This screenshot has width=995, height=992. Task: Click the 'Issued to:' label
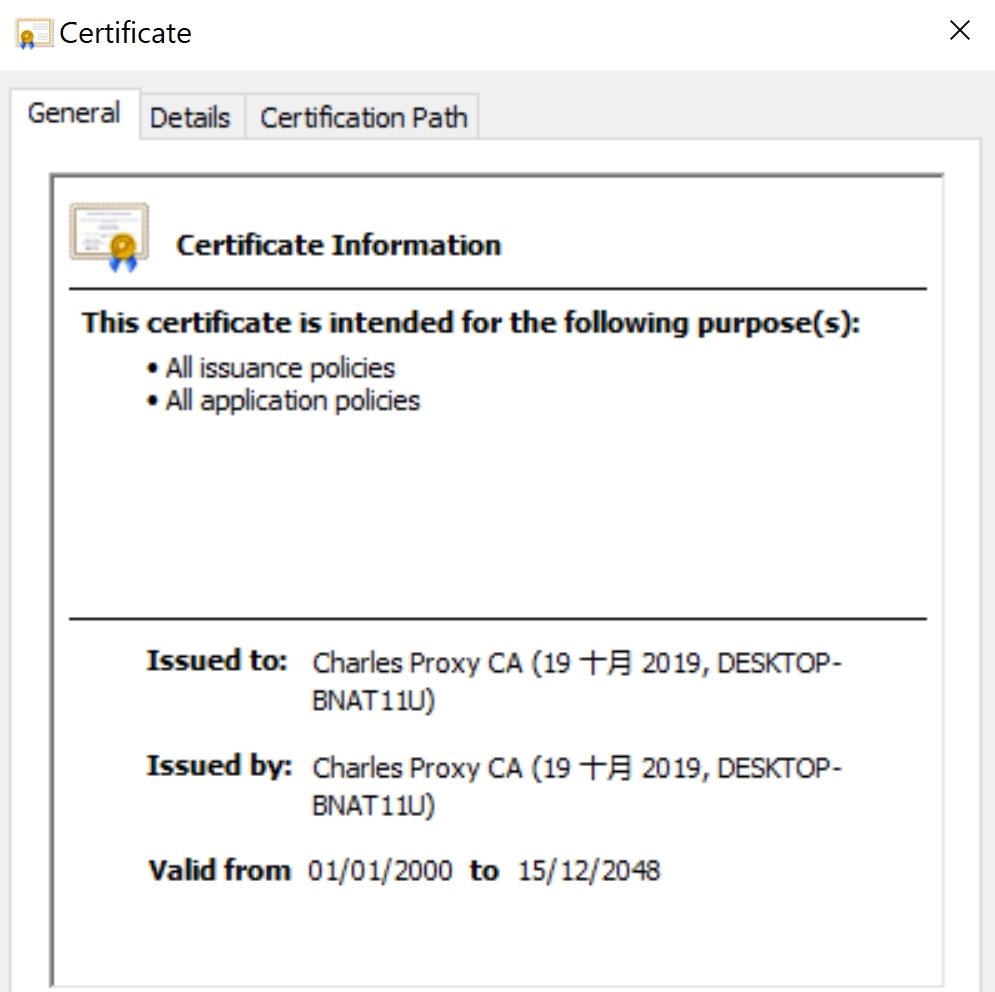[x=217, y=661]
